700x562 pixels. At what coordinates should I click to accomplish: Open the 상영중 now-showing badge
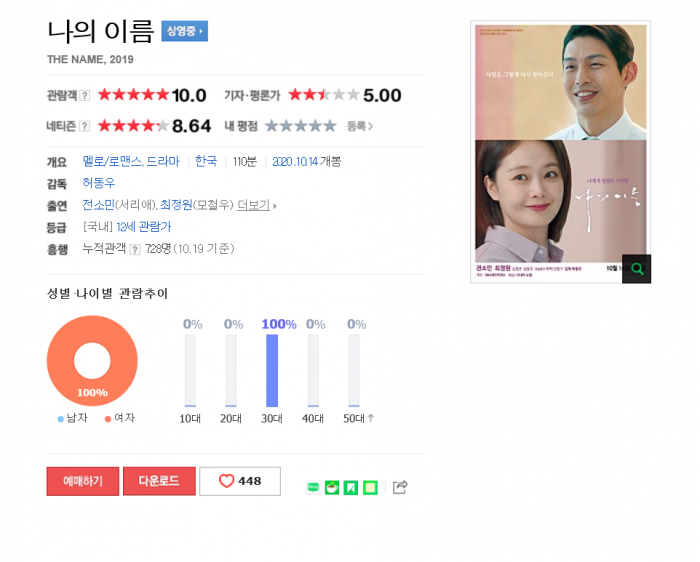(185, 31)
